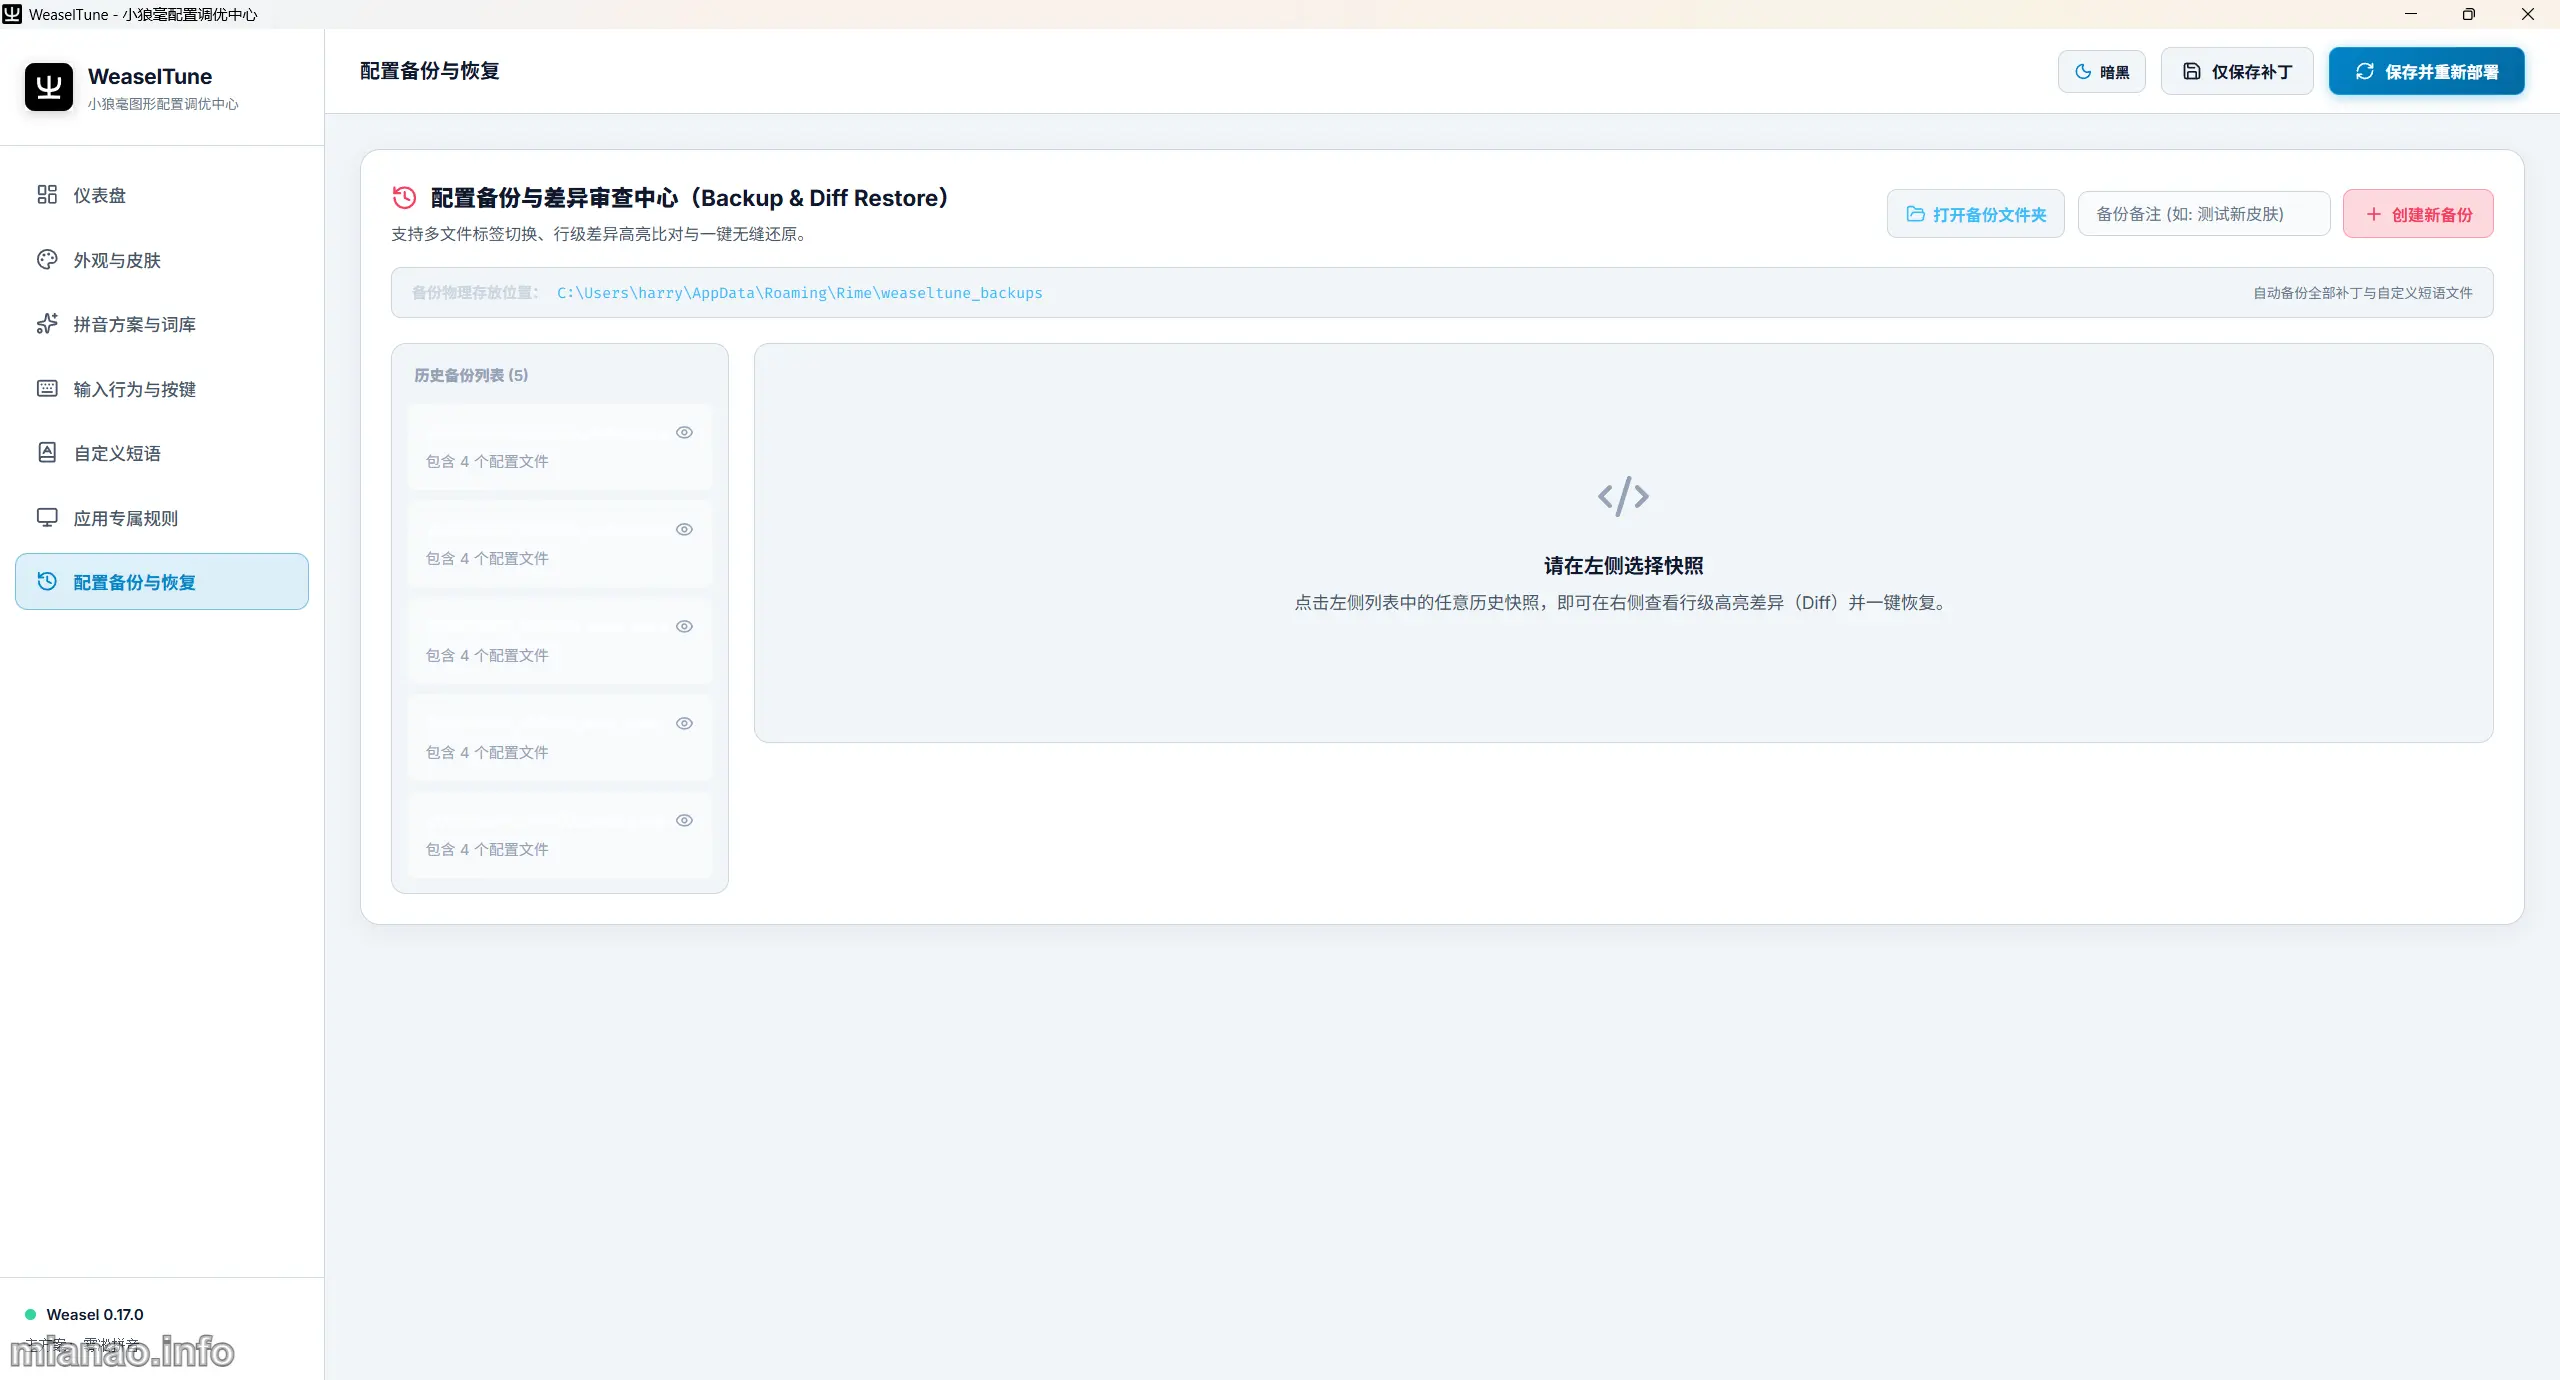
Task: Preview the first backup via its eye icon
Action: coord(684,433)
